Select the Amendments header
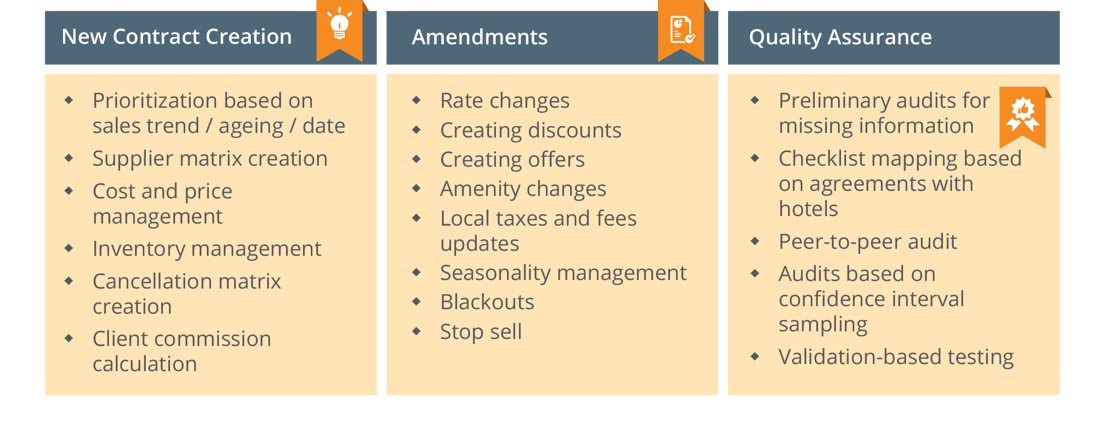Screen dimensions: 1116x421 point(552,37)
